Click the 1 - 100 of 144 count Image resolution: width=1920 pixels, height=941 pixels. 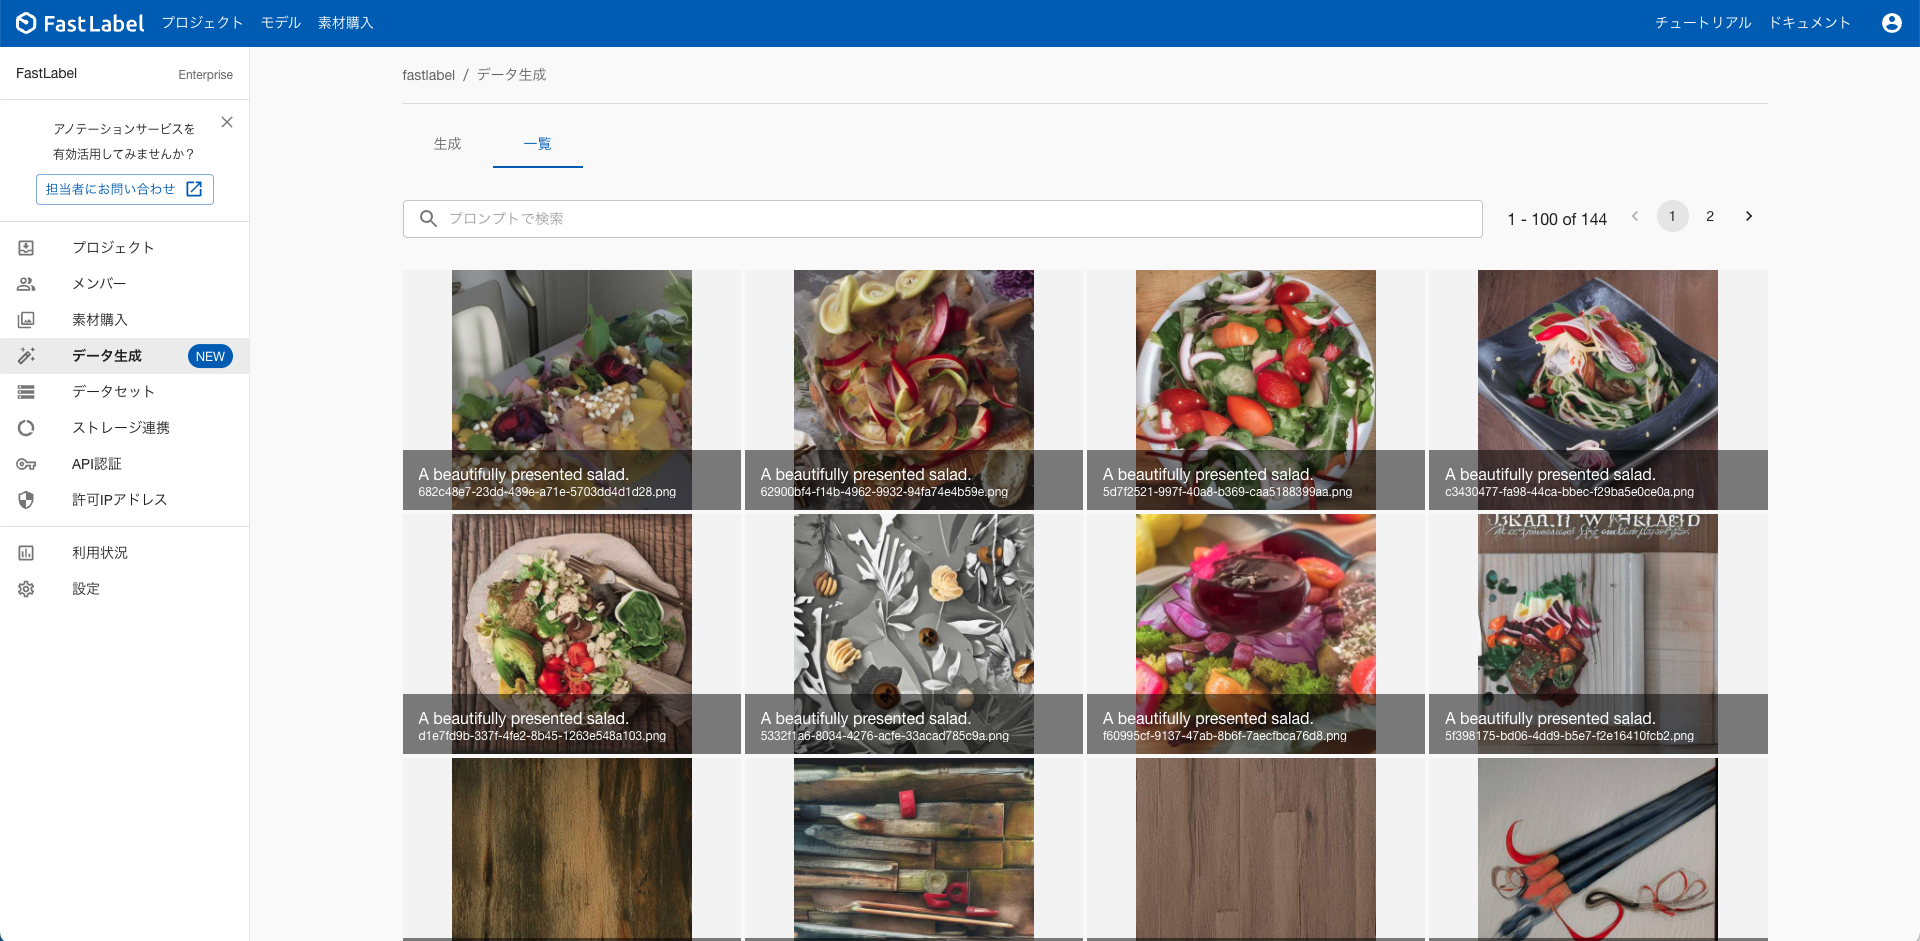coord(1557,219)
